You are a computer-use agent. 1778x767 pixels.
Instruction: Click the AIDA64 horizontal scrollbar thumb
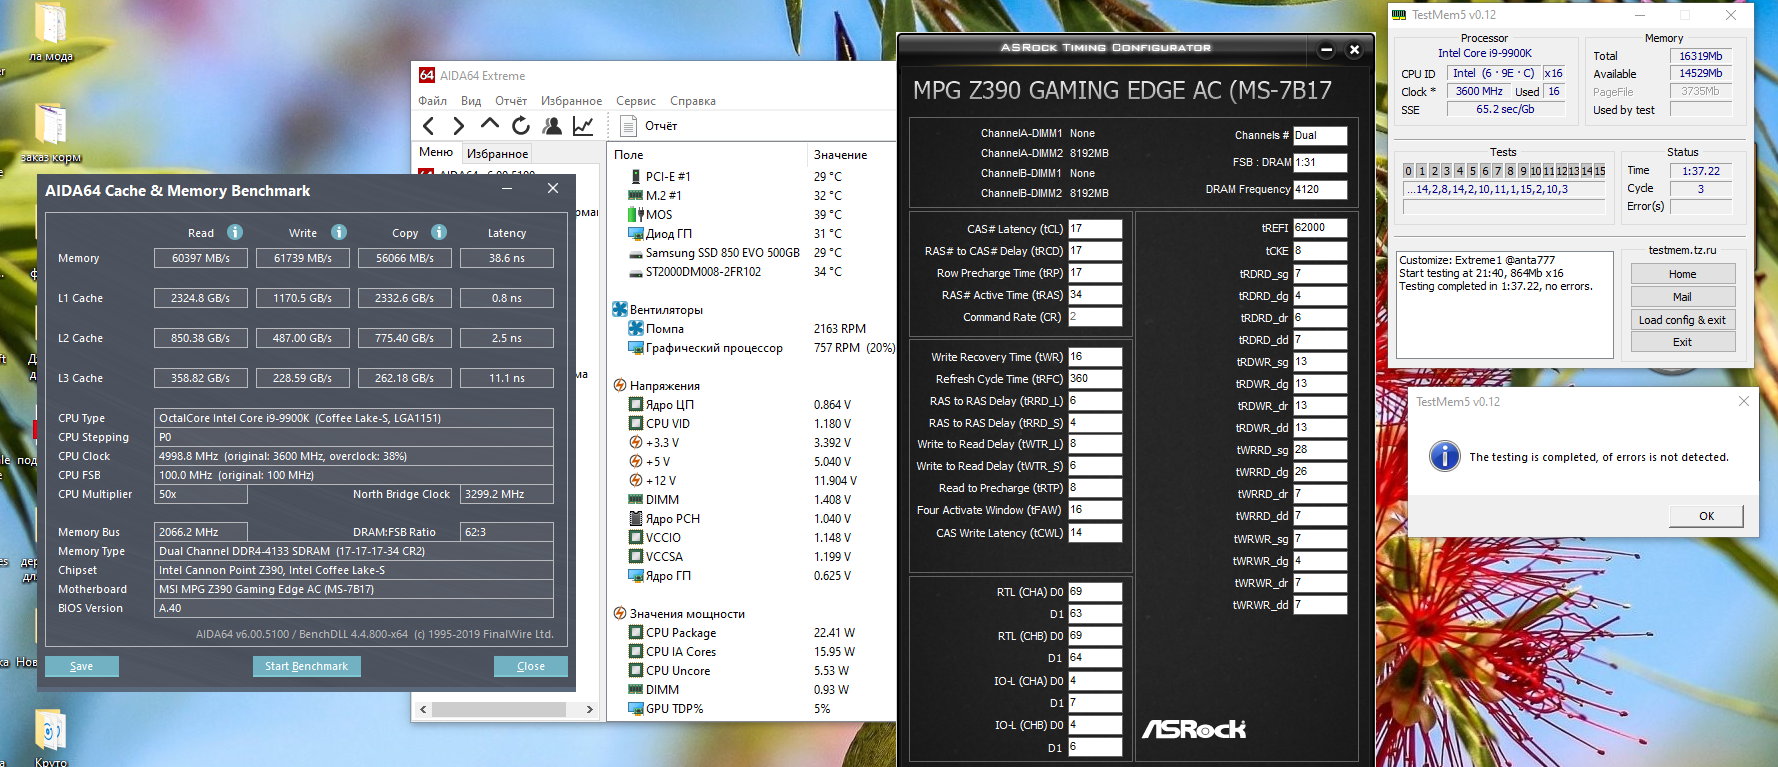499,709
